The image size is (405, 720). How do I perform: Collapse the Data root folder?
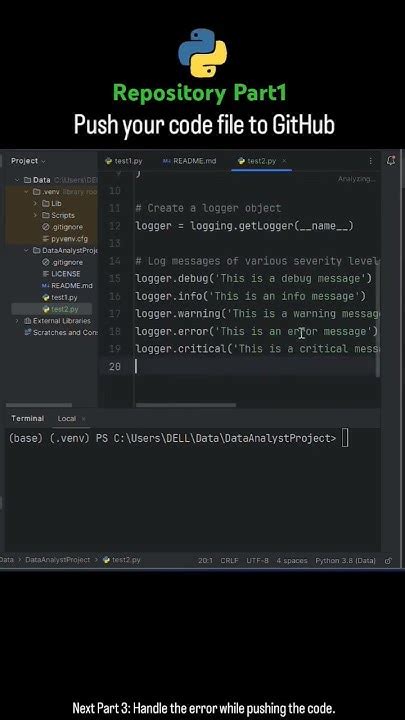tap(17, 180)
